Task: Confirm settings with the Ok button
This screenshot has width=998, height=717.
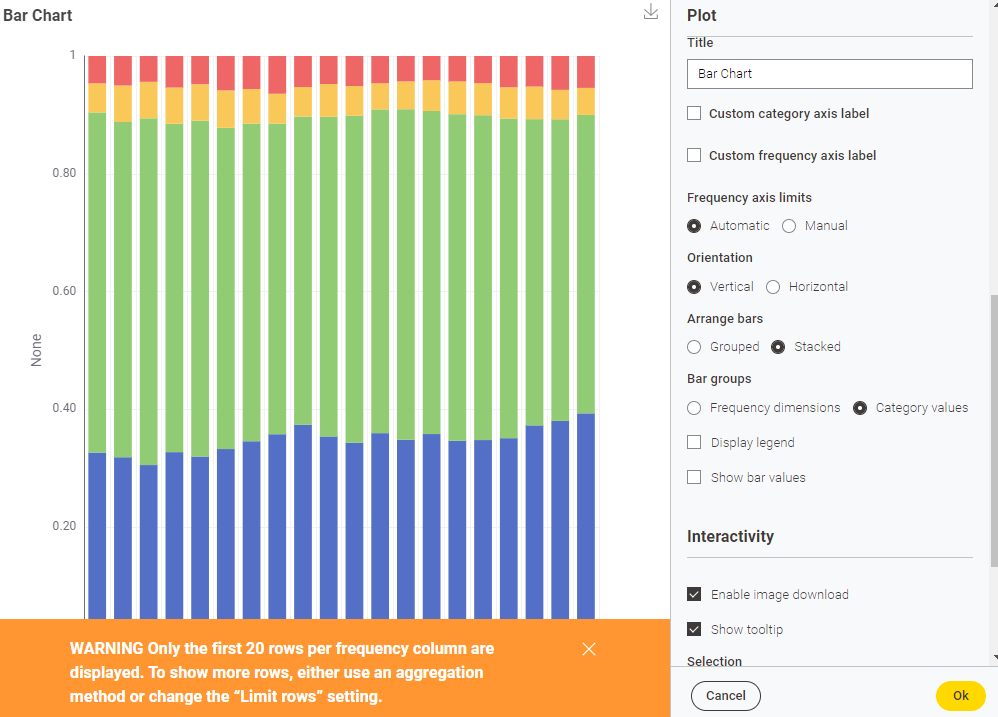Action: (x=960, y=696)
